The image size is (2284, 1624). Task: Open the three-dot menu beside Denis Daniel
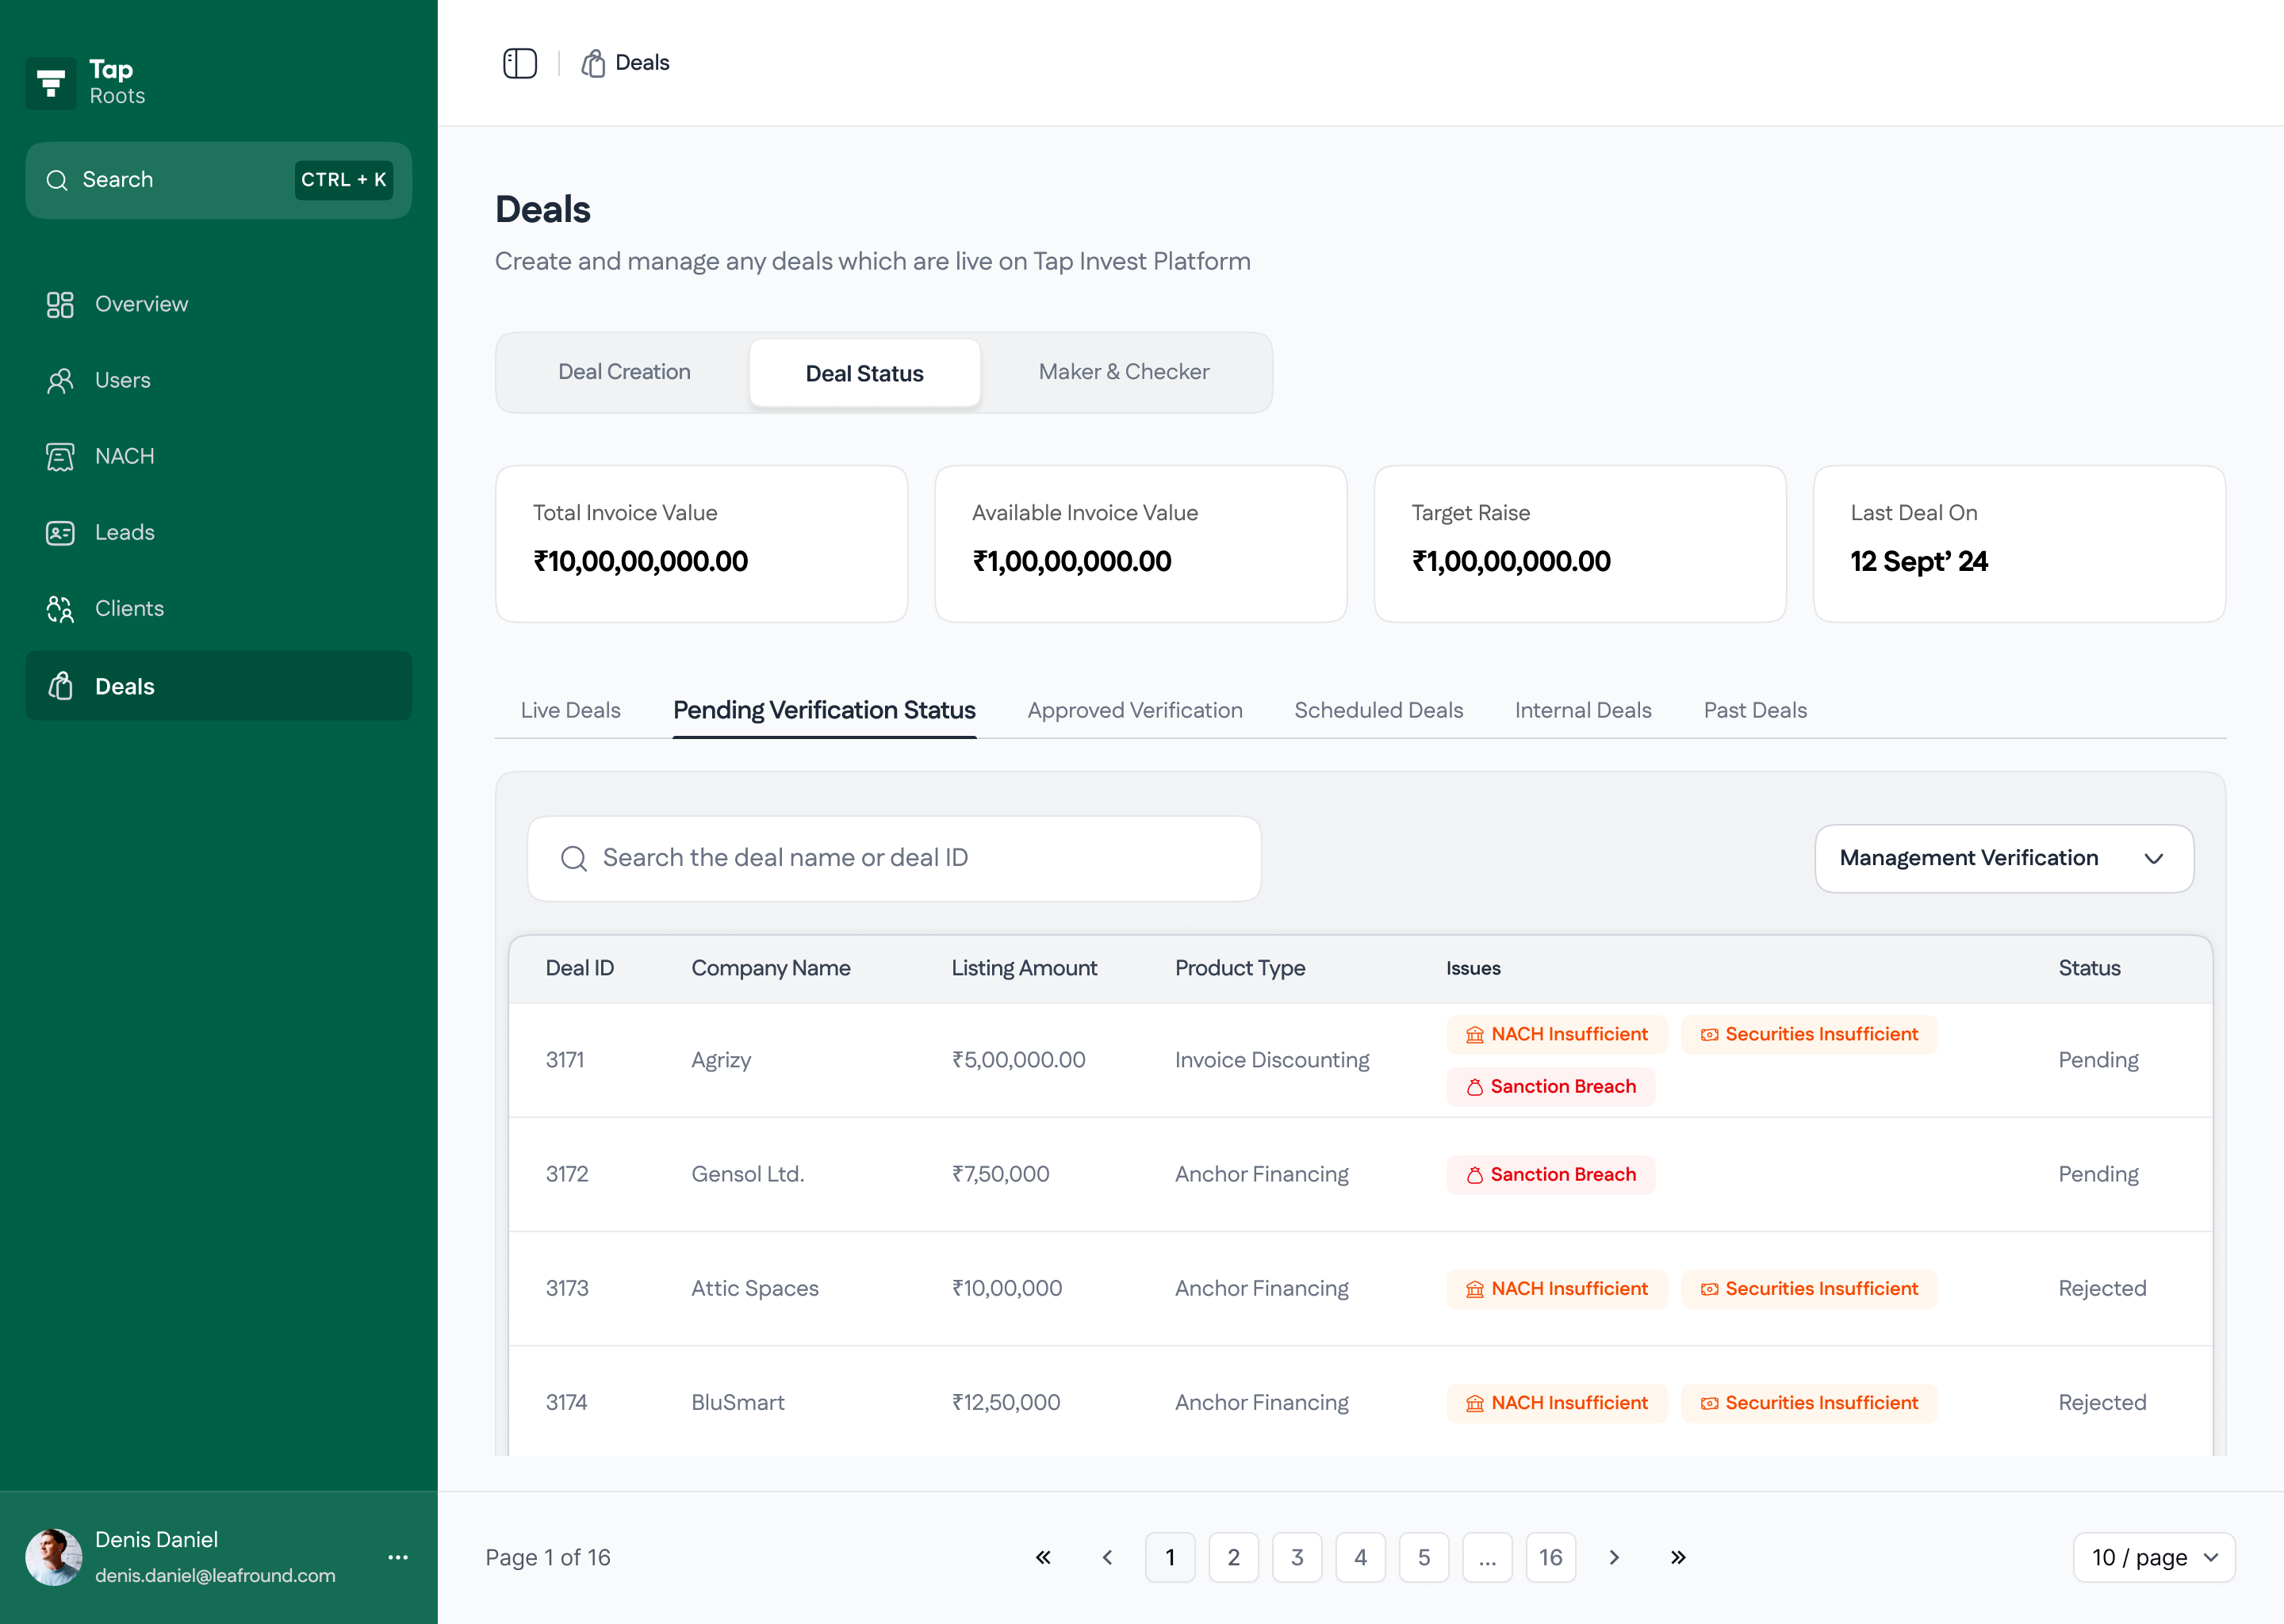pos(398,1557)
